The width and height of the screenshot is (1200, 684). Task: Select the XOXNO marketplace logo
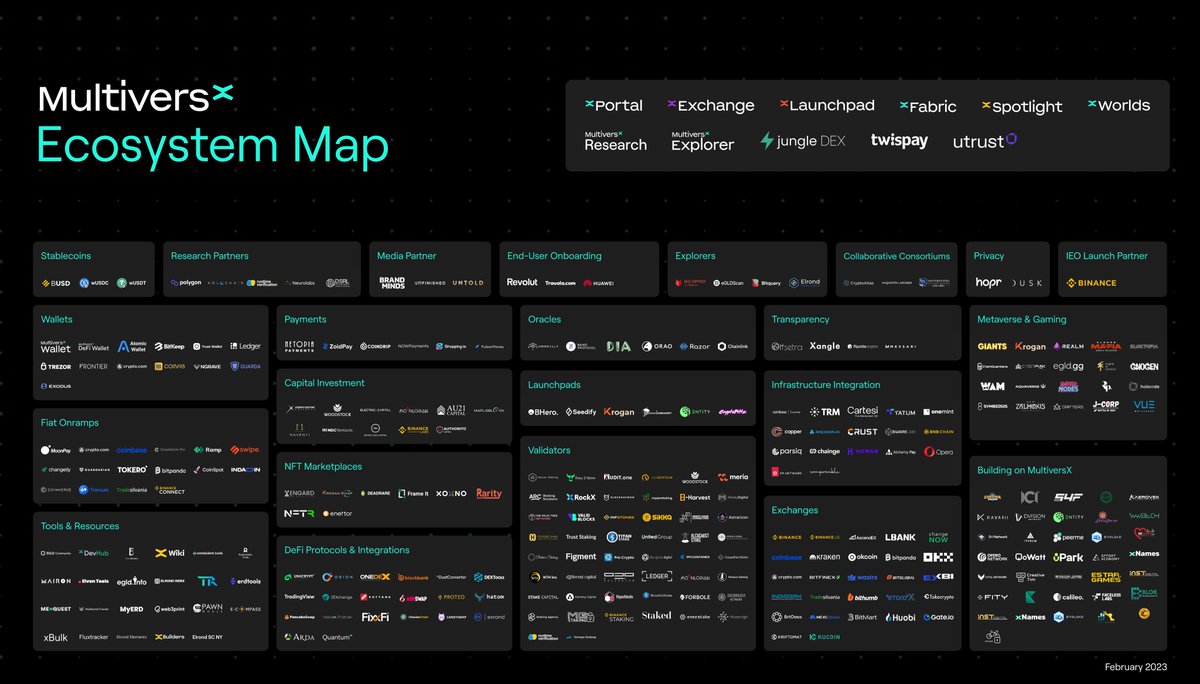click(451, 494)
